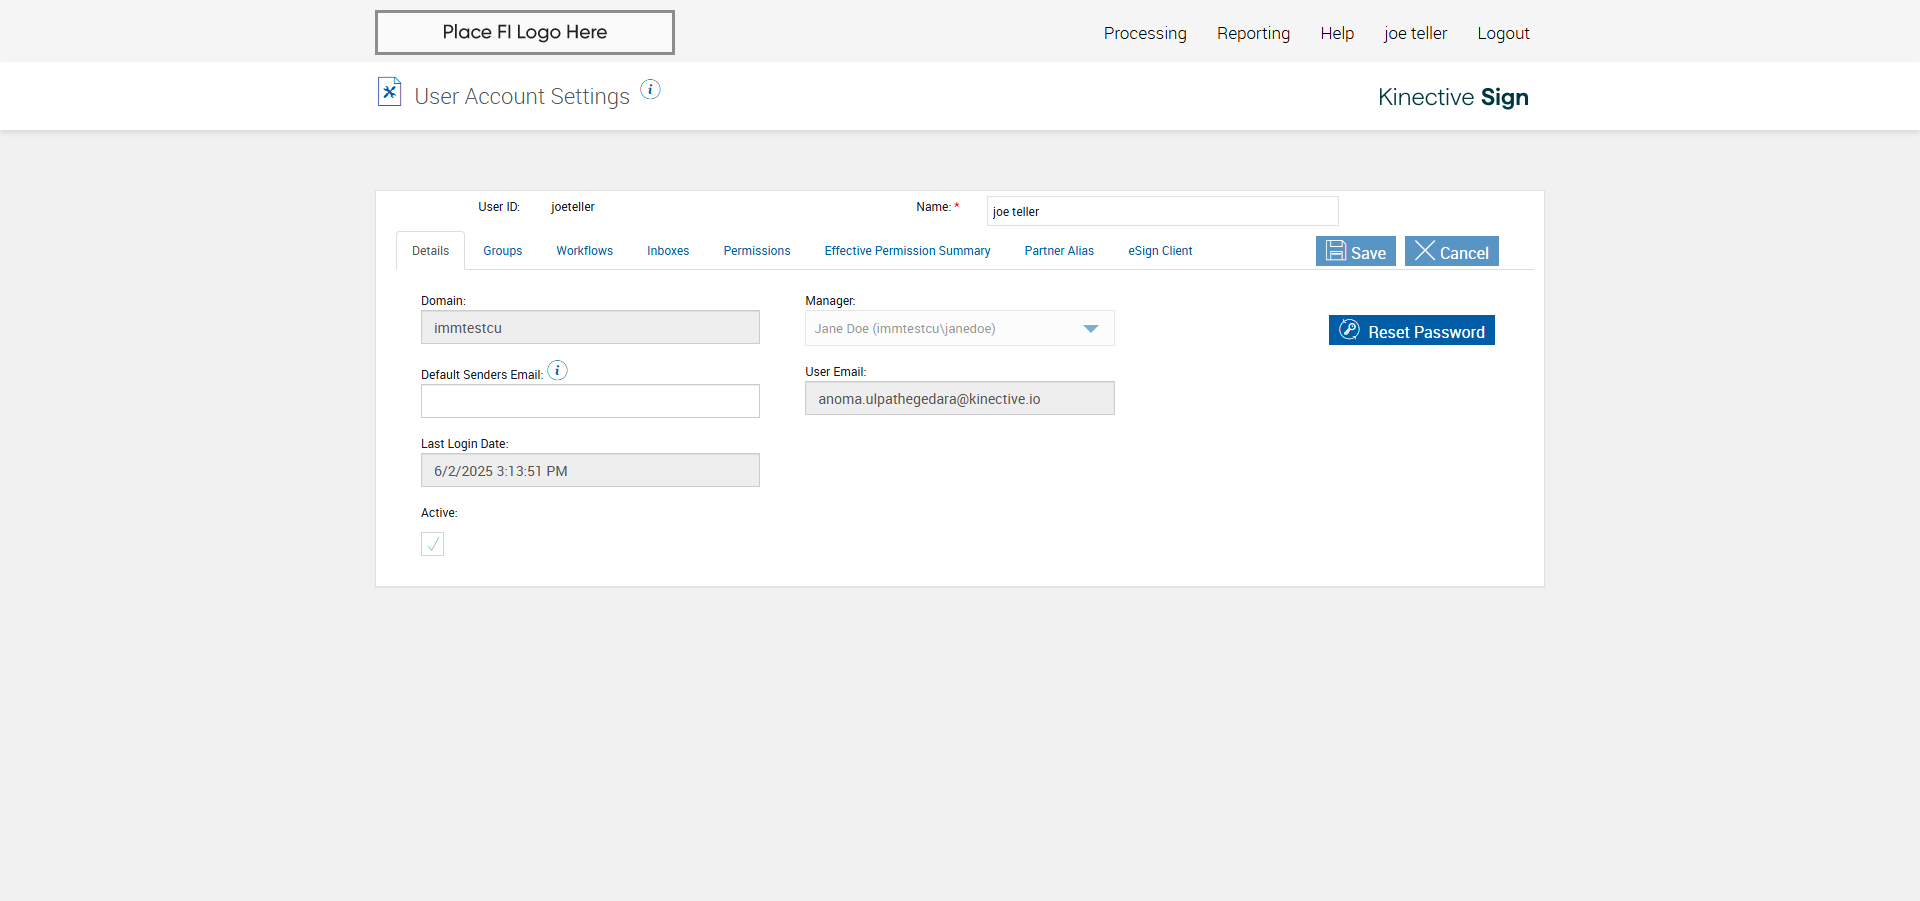Open the Processing menu

click(x=1145, y=33)
